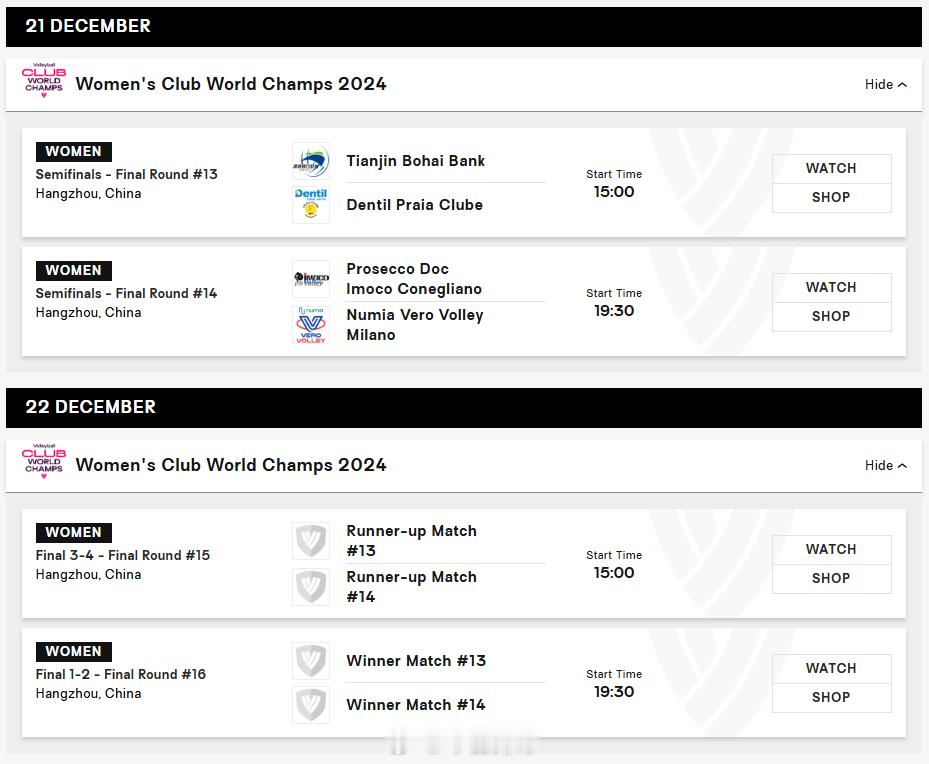This screenshot has width=929, height=764.
Task: Open Shop for Final 1-2 Round #16
Action: click(831, 698)
